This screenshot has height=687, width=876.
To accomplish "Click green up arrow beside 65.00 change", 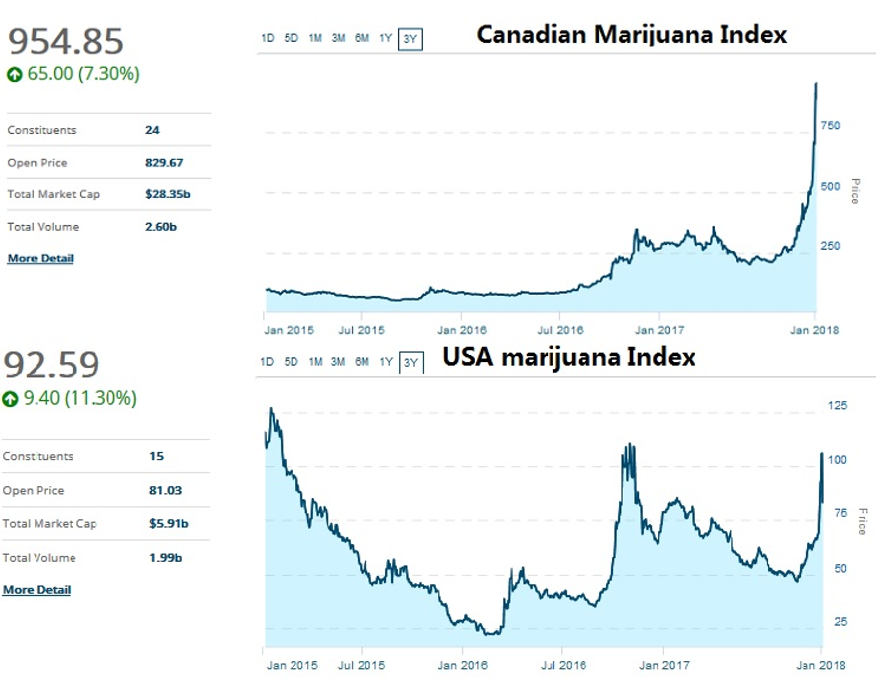I will 14,74.
